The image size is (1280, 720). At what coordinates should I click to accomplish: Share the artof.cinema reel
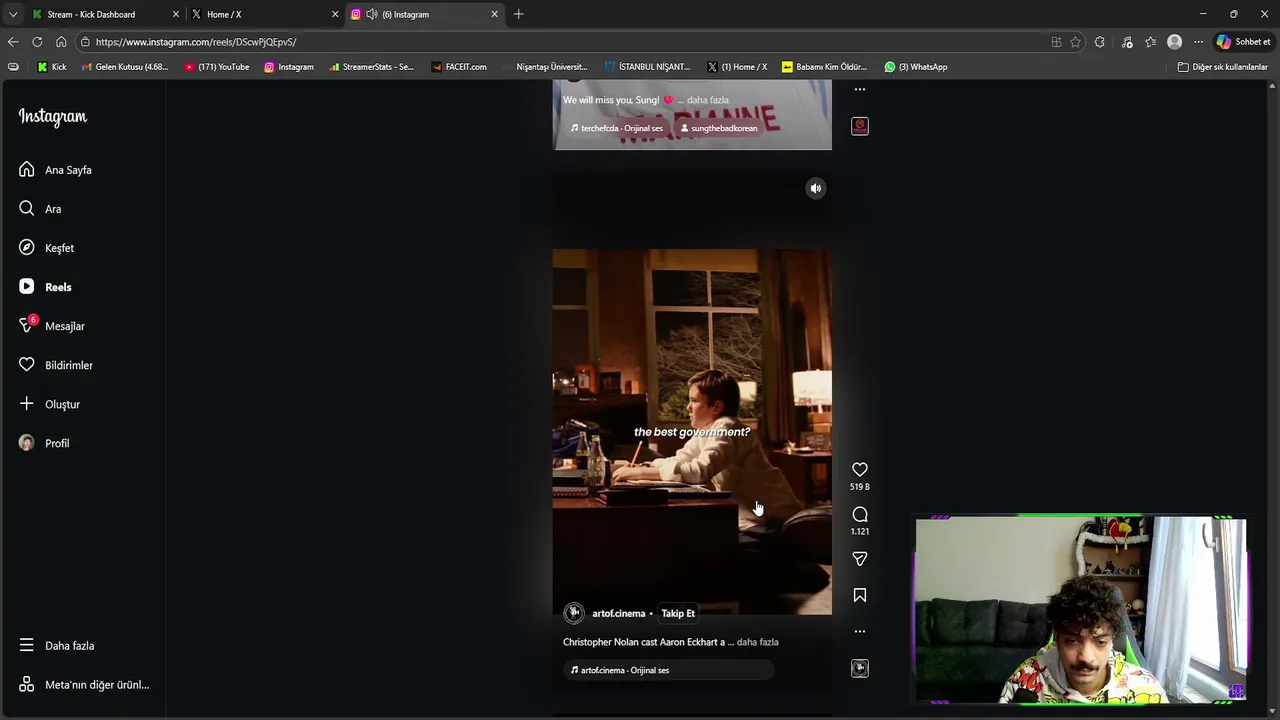pos(860,559)
